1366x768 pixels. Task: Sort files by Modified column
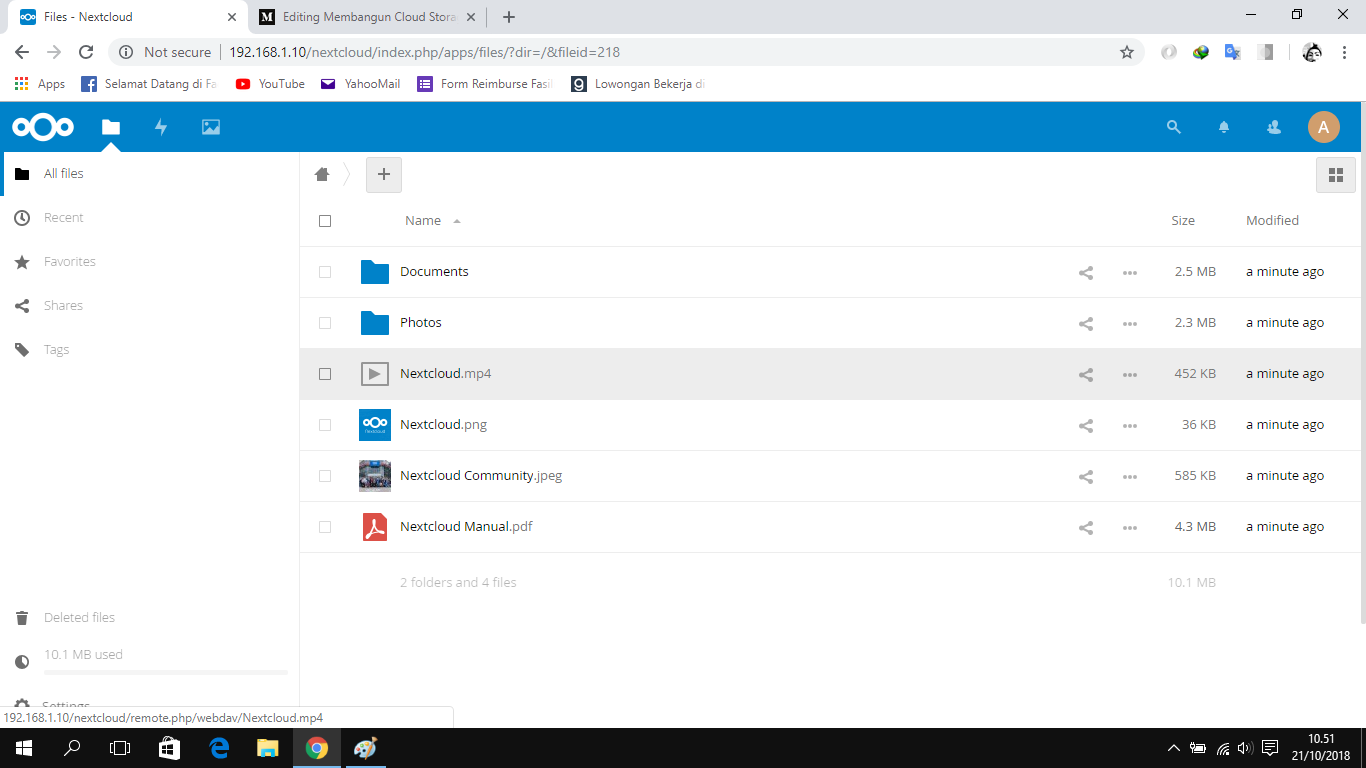pyautogui.click(x=1272, y=221)
